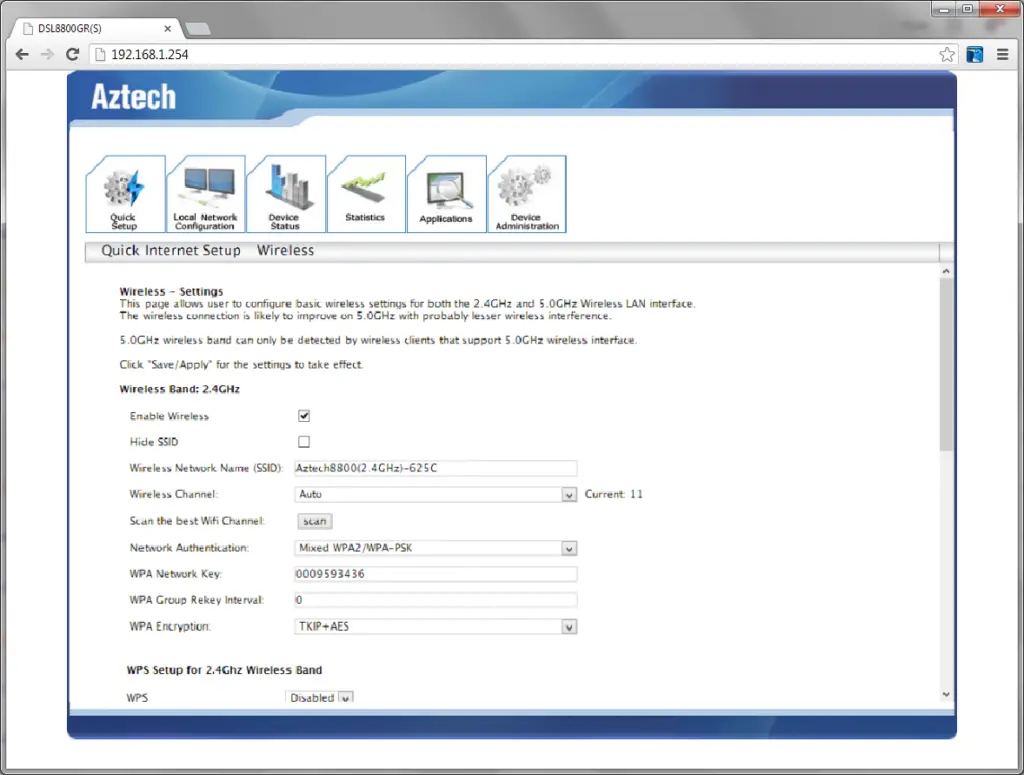Click the 'Current: 11' channel text
This screenshot has height=775, width=1024.
[x=614, y=494]
